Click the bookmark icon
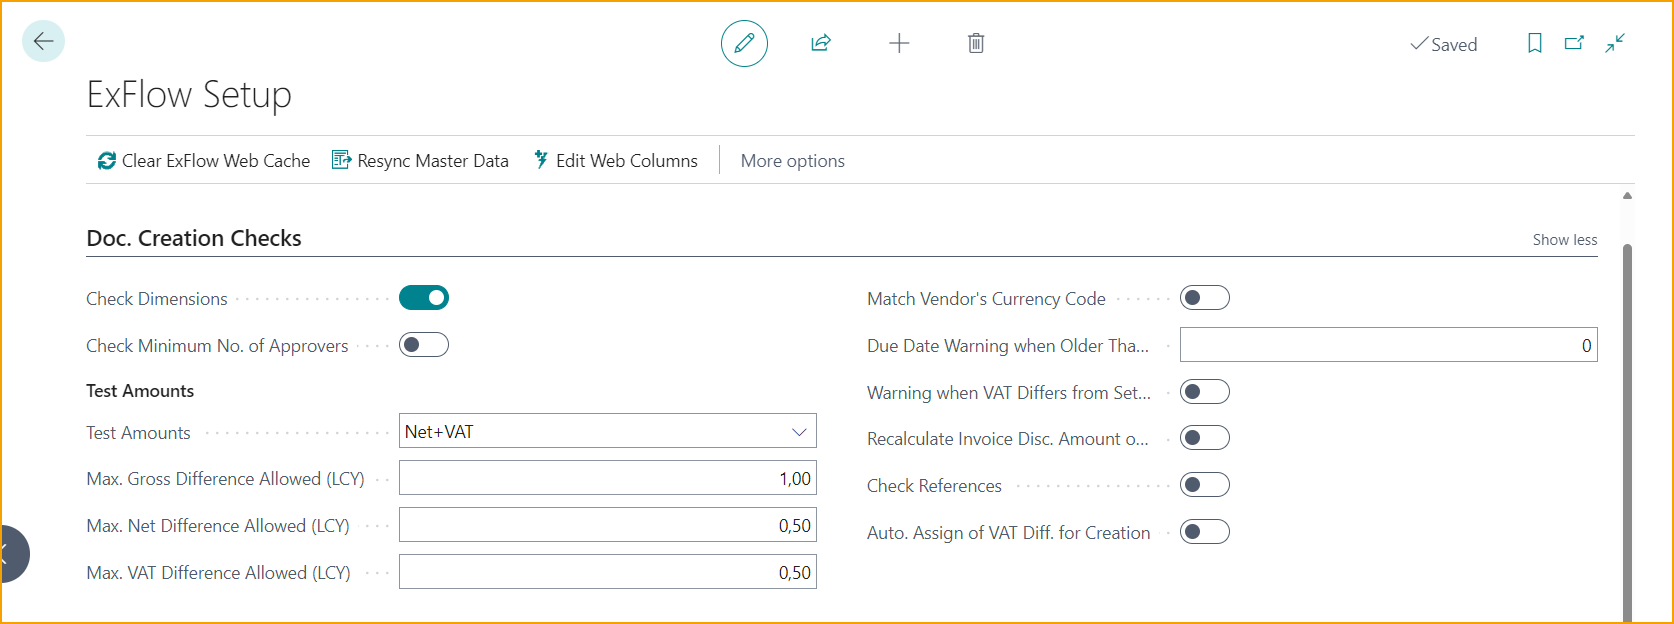The height and width of the screenshot is (624, 1674). point(1534,43)
